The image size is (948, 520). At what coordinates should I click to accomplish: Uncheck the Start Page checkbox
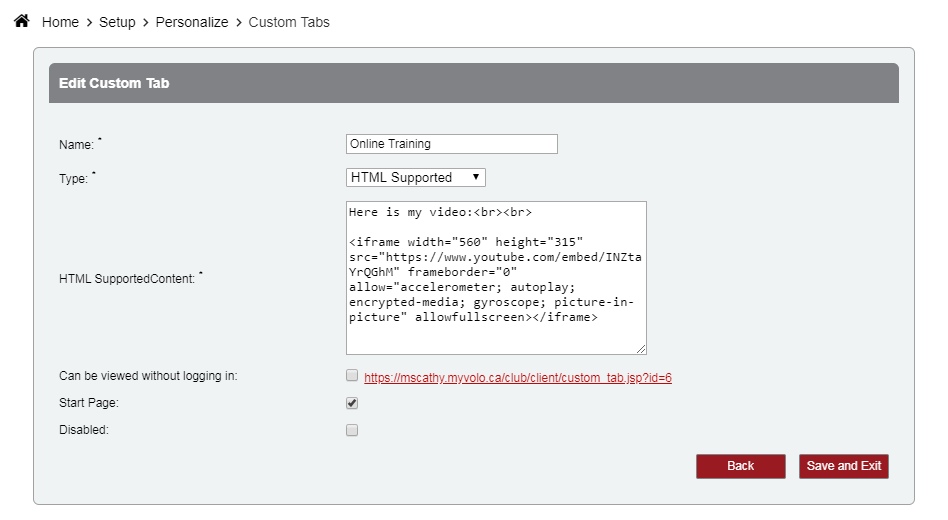[x=351, y=403]
